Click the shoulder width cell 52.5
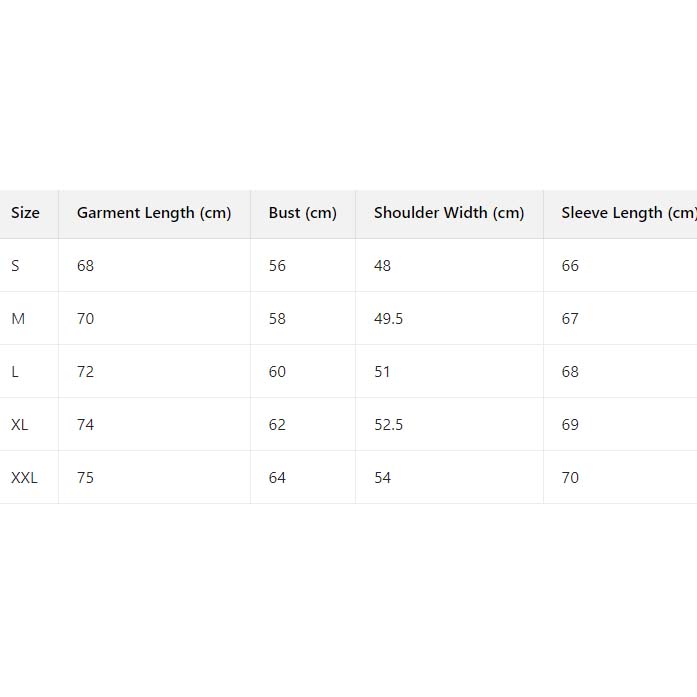The width and height of the screenshot is (697, 697). tap(389, 425)
